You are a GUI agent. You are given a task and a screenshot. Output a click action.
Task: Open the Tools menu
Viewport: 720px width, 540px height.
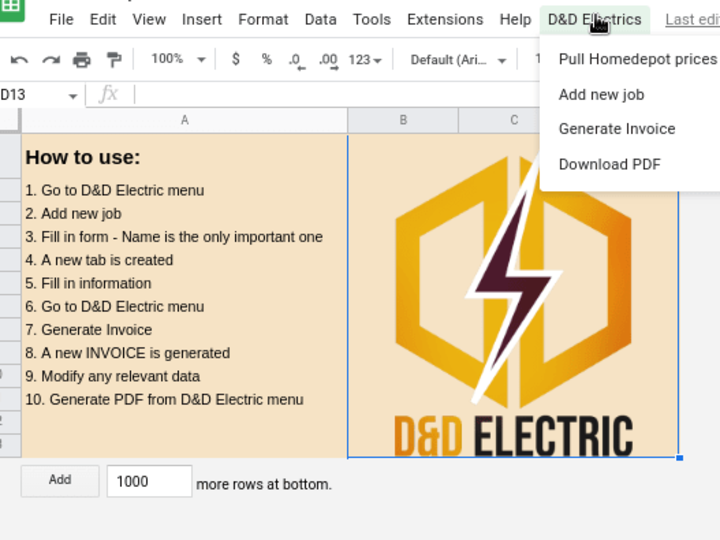click(372, 20)
